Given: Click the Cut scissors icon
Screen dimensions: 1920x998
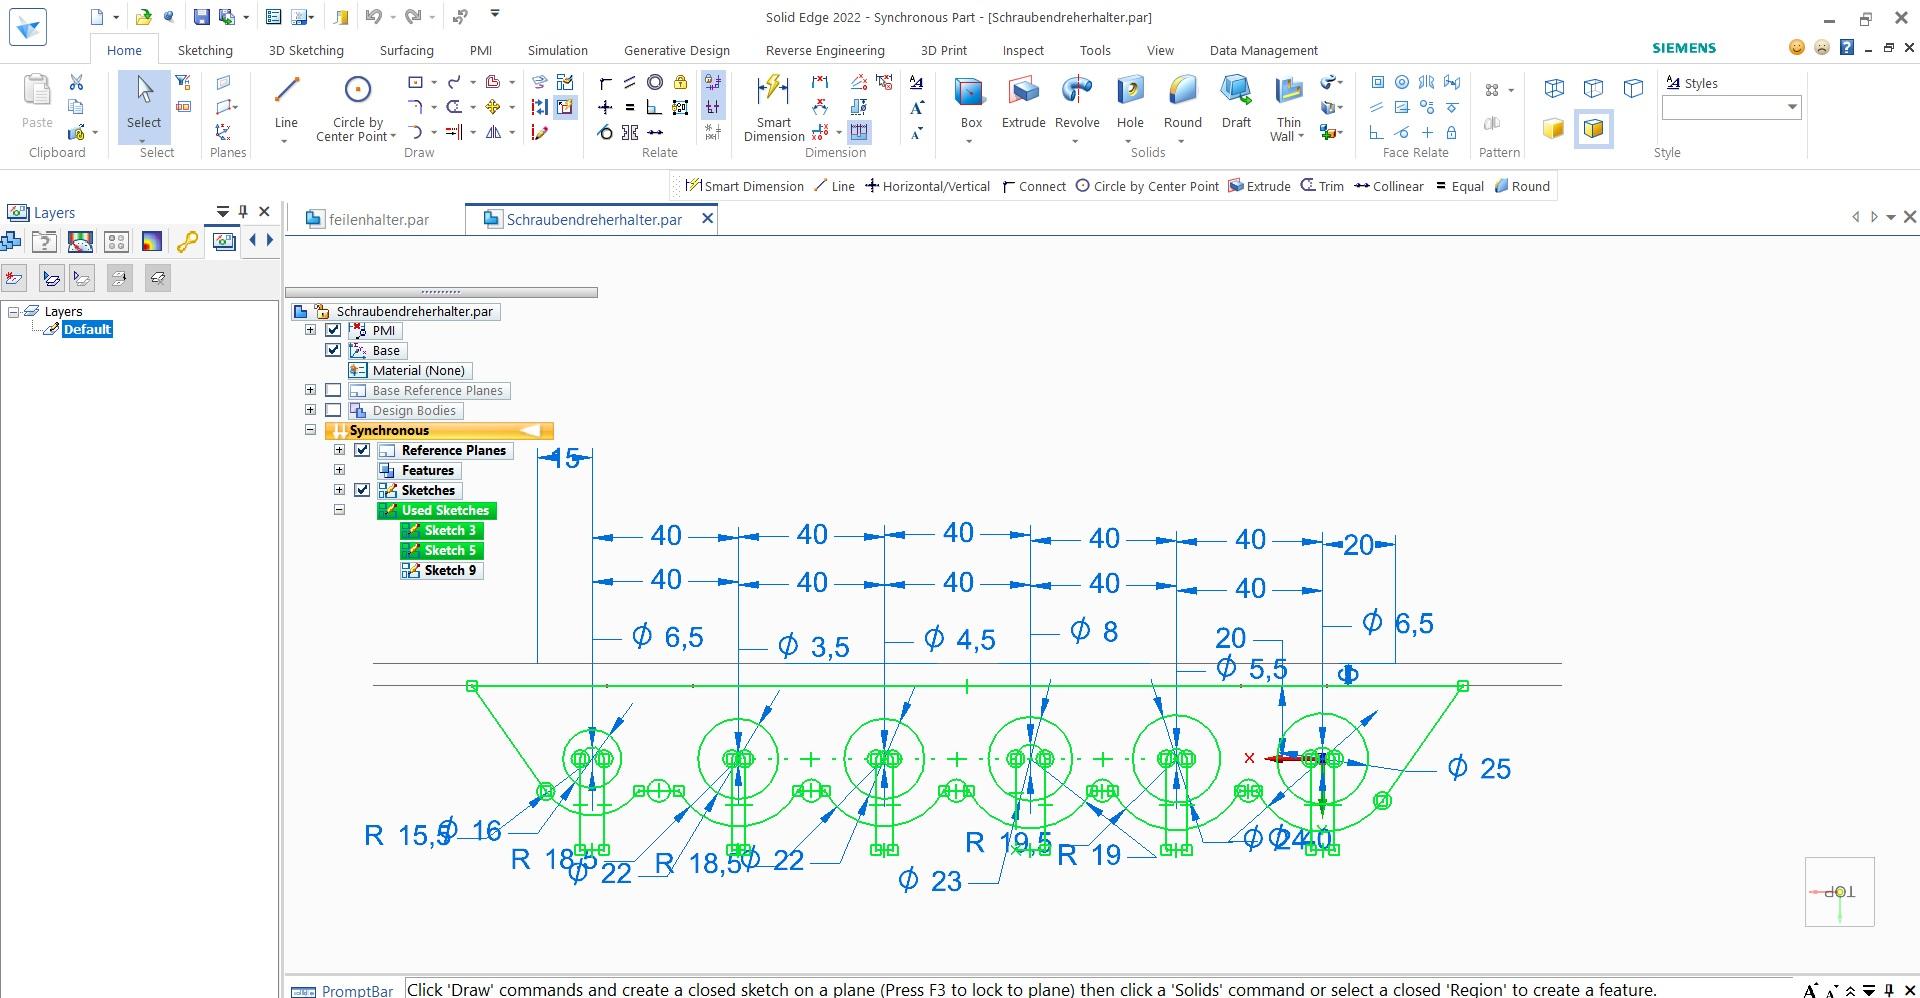Looking at the screenshot, I should pos(76,82).
